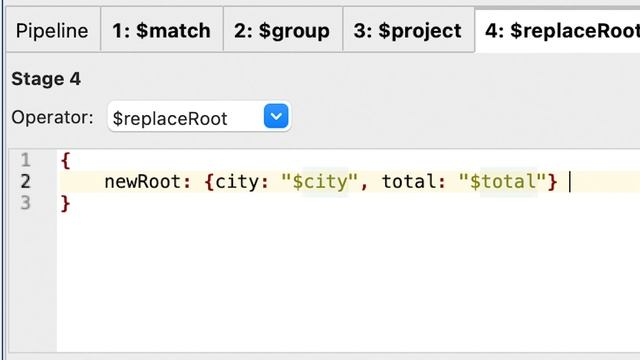Screen dimensions: 640x360
Task: Click line number 3 in the gutter
Action: [x=26, y=203]
